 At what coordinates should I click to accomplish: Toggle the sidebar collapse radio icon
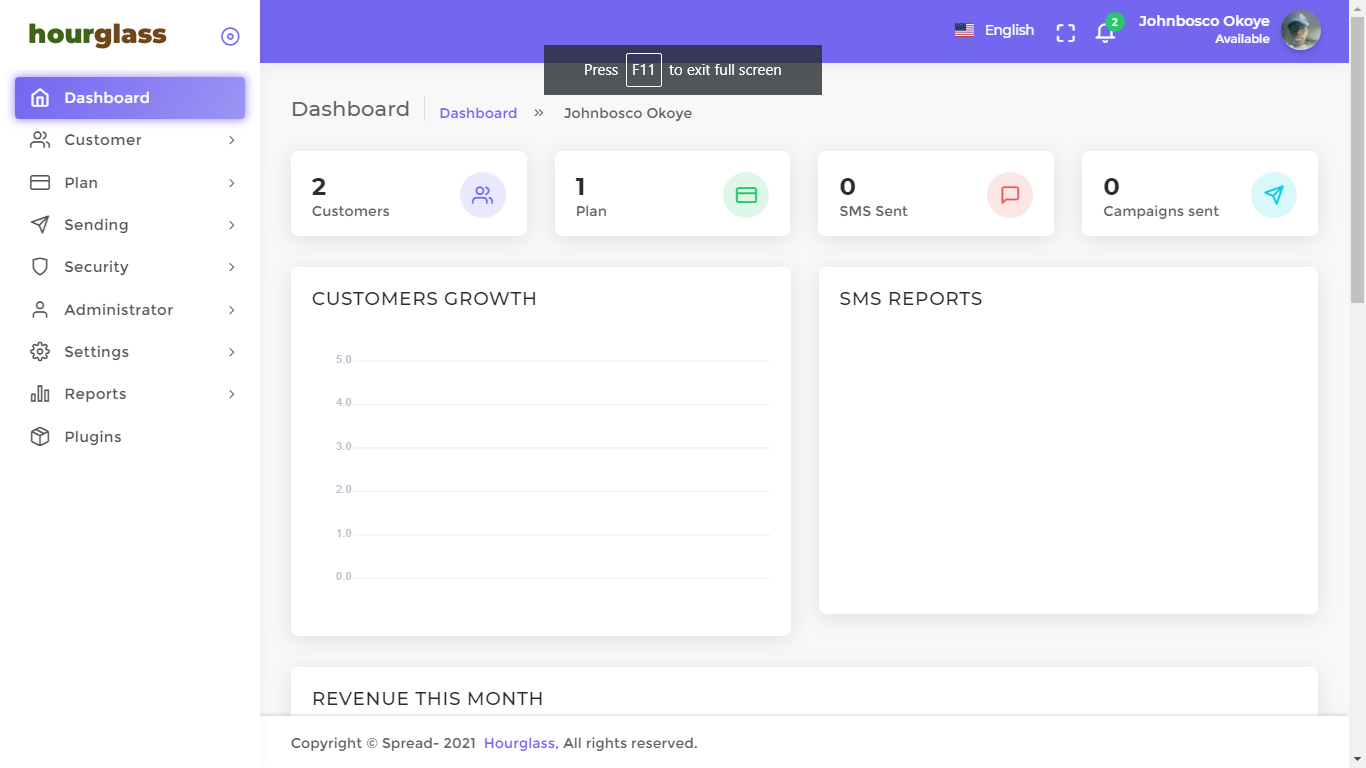click(x=230, y=37)
